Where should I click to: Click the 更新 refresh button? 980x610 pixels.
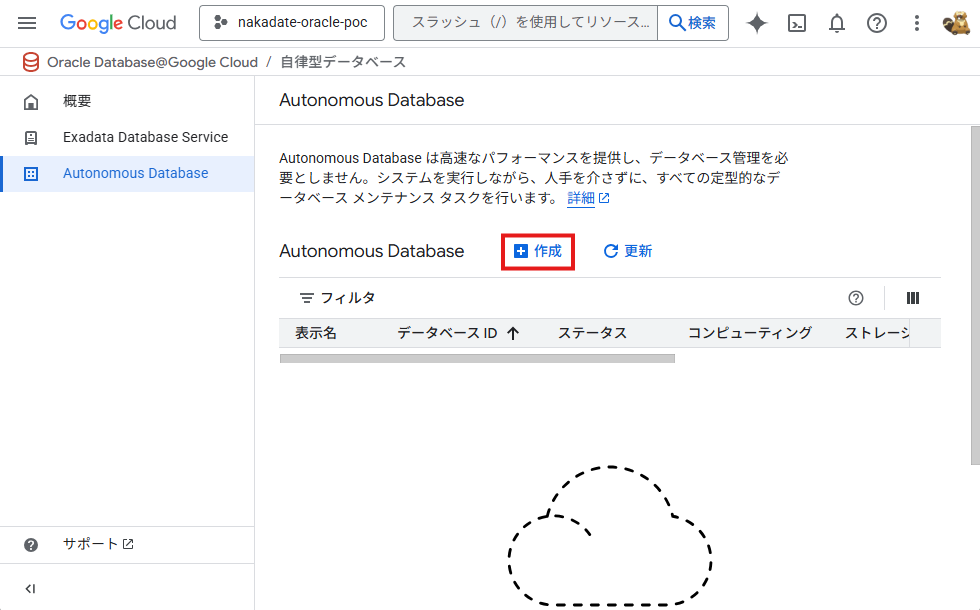pos(628,252)
